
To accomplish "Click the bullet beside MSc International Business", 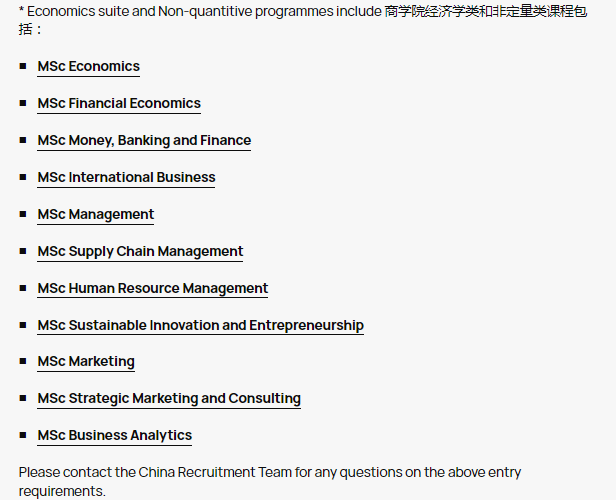I will click(23, 177).
